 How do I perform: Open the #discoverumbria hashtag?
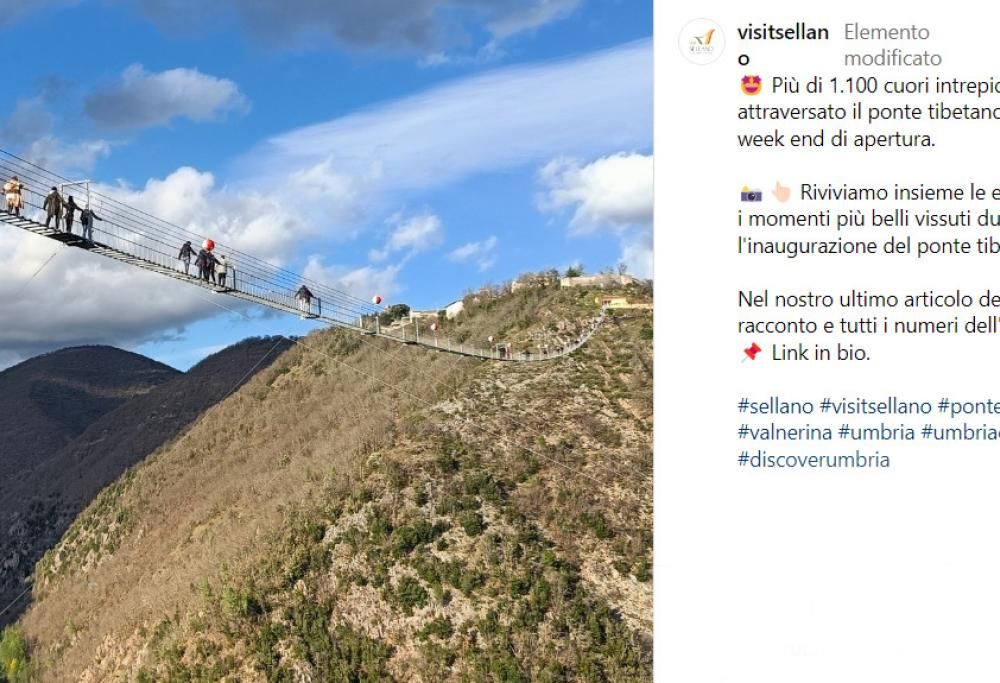pos(813,460)
